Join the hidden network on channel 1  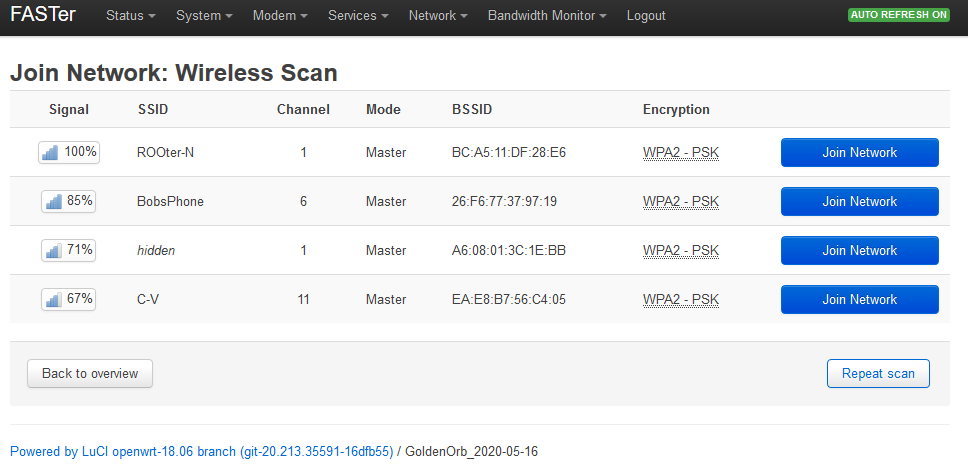click(859, 251)
